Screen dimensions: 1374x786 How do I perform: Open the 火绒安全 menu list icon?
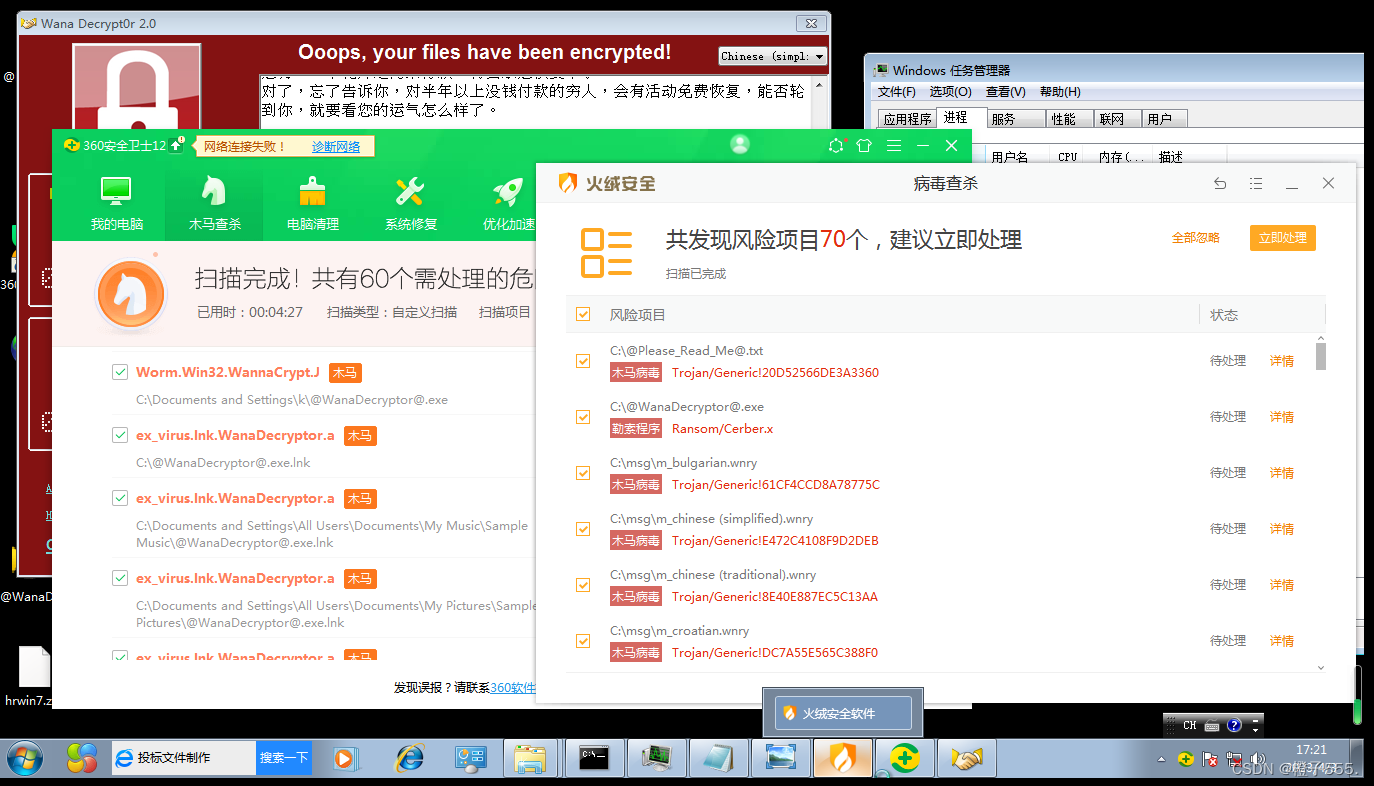pos(1256,184)
